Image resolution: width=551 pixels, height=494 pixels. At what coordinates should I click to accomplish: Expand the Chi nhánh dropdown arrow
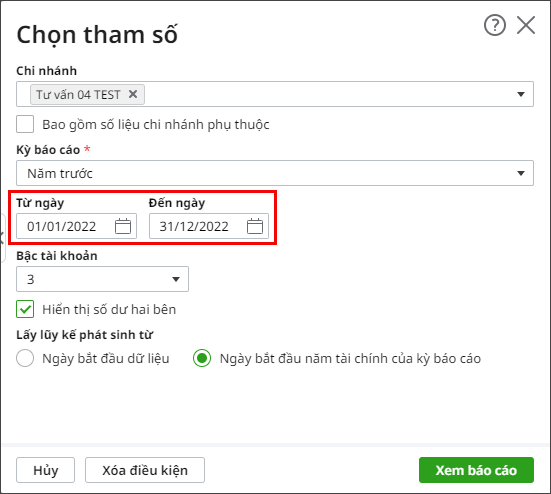click(x=521, y=94)
